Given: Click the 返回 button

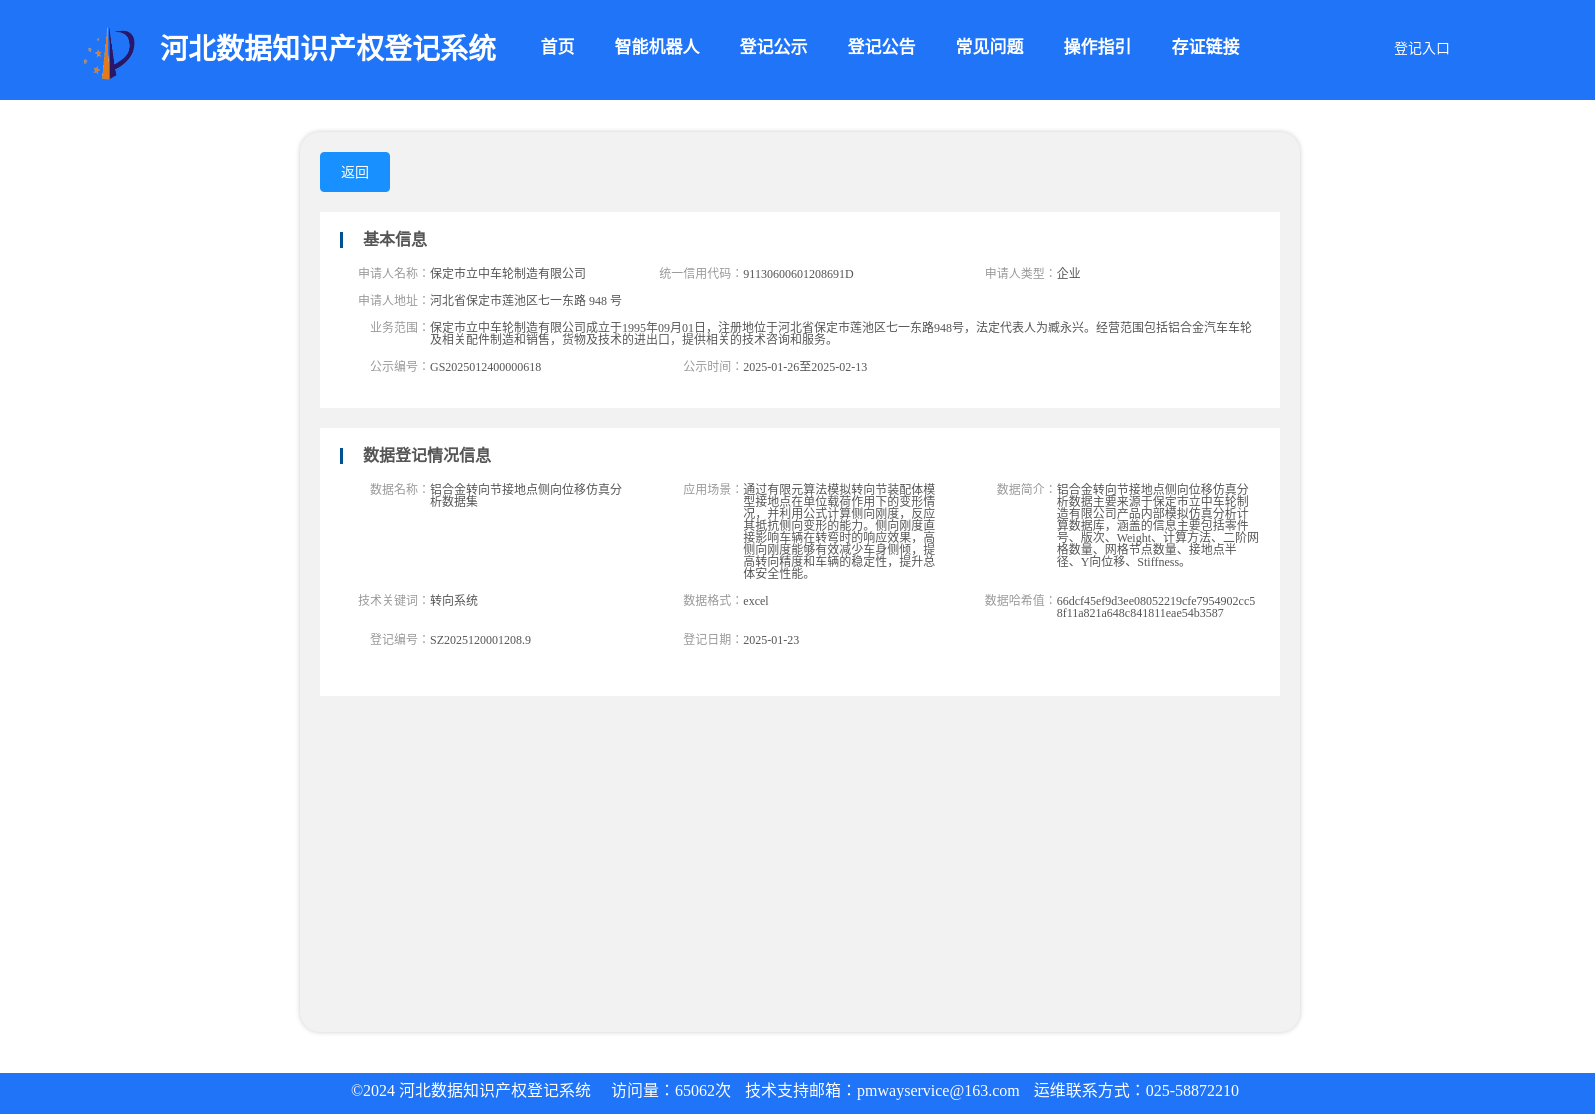Looking at the screenshot, I should (355, 172).
